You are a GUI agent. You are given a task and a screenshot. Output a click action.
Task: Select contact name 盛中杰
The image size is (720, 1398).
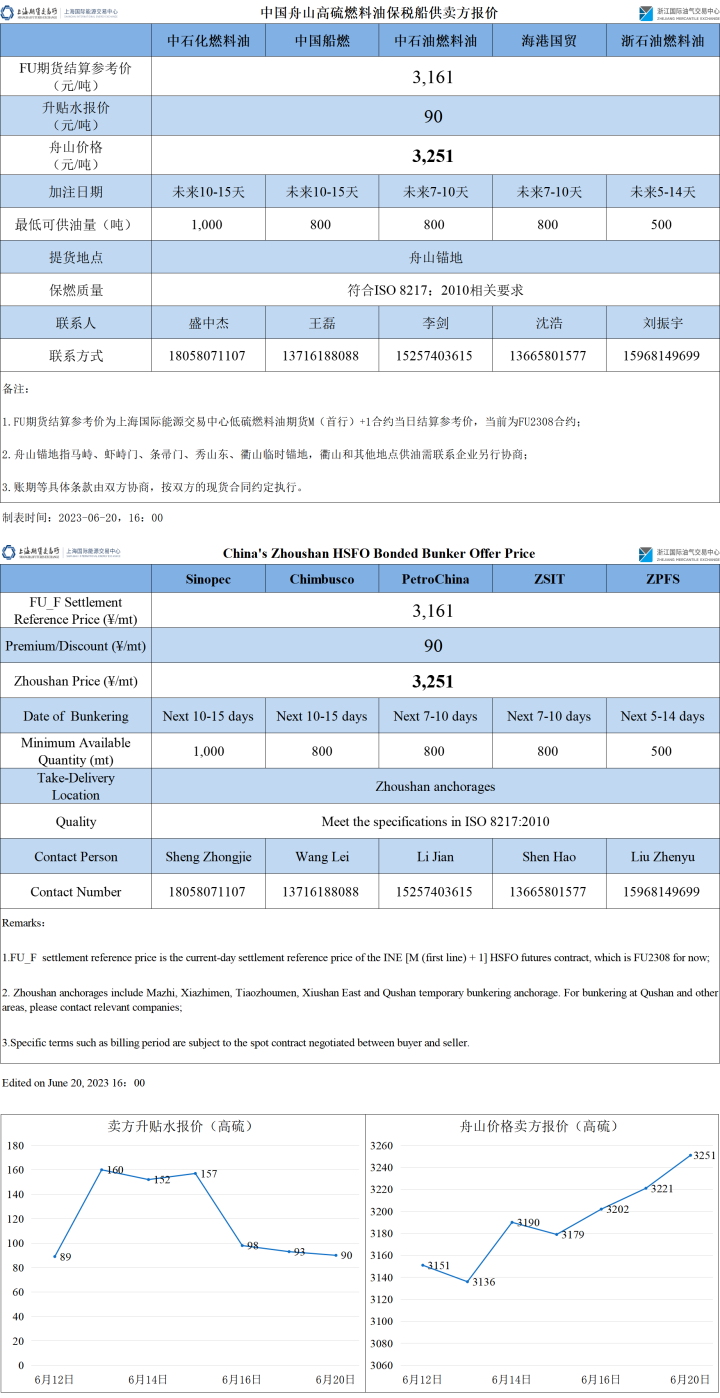click(x=208, y=323)
